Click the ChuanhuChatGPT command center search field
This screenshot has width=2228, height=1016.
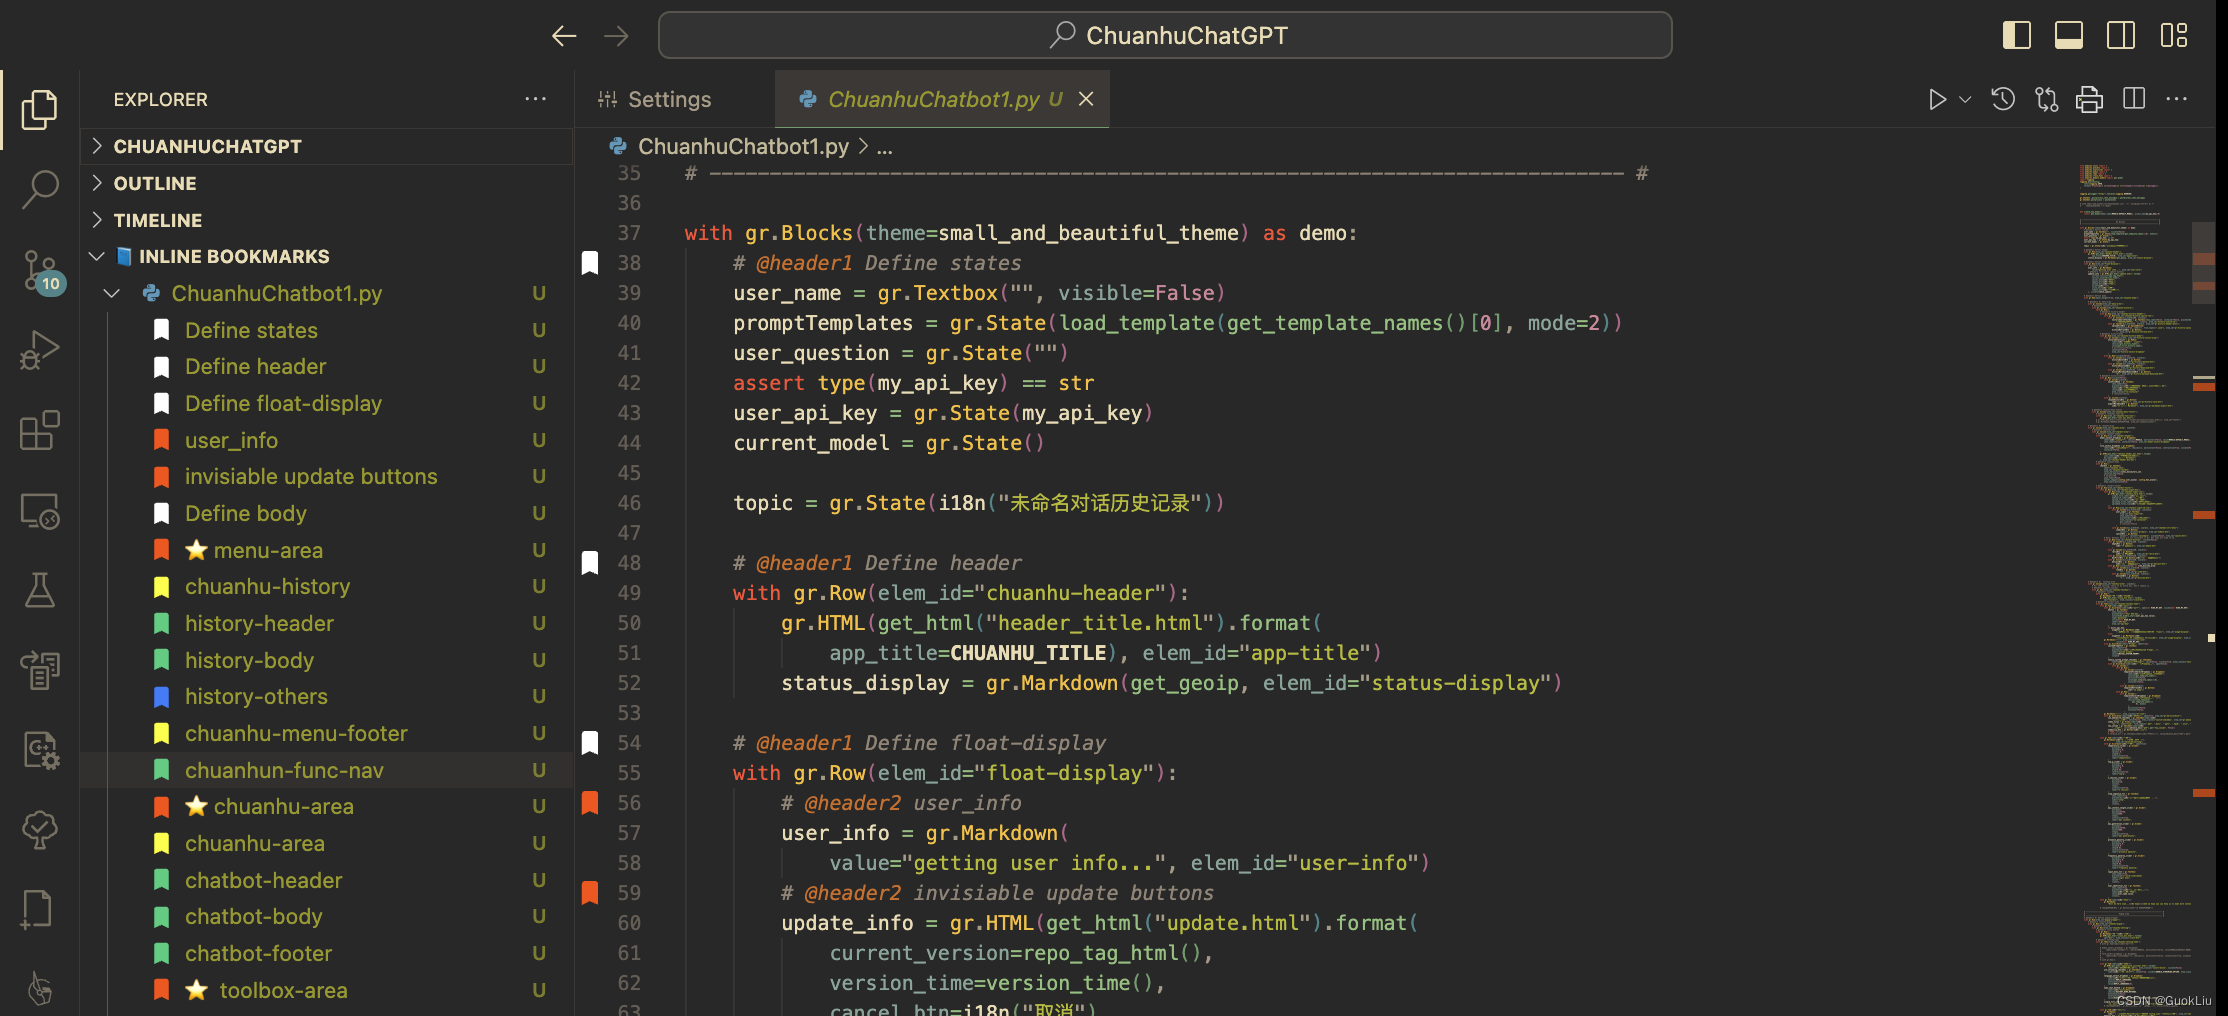click(1164, 34)
